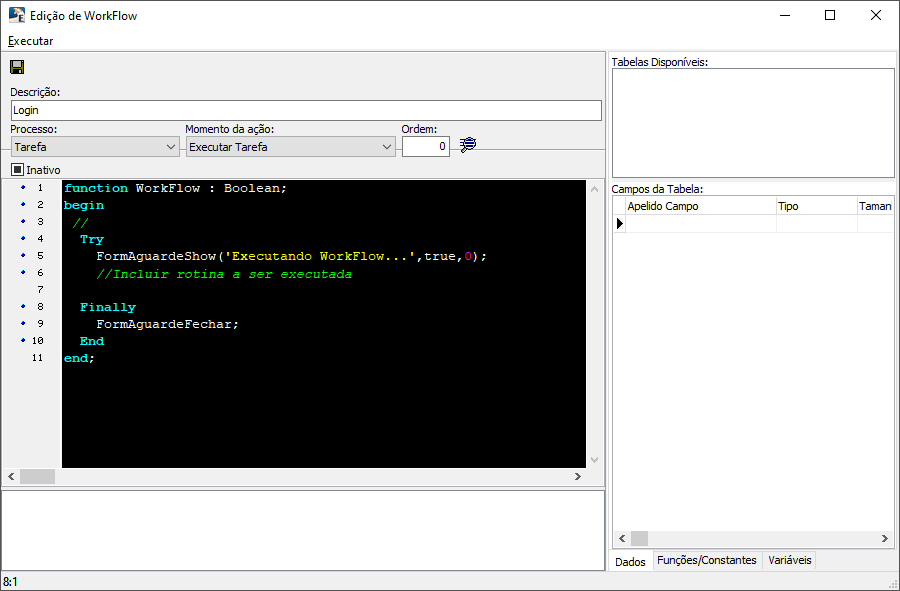
Task: Click the Ordem number field
Action: [426, 147]
